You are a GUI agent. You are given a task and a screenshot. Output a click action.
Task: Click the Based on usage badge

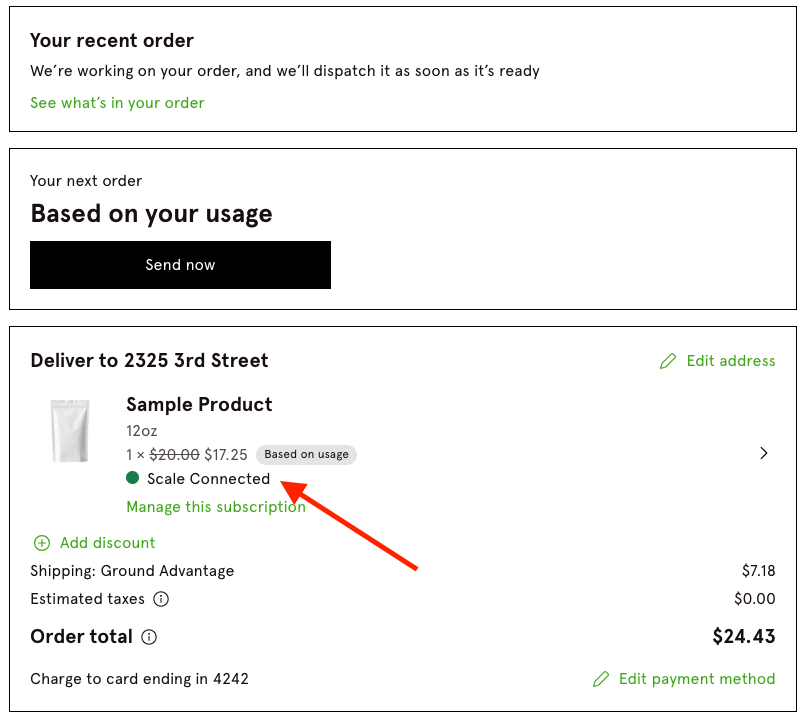[x=306, y=454]
